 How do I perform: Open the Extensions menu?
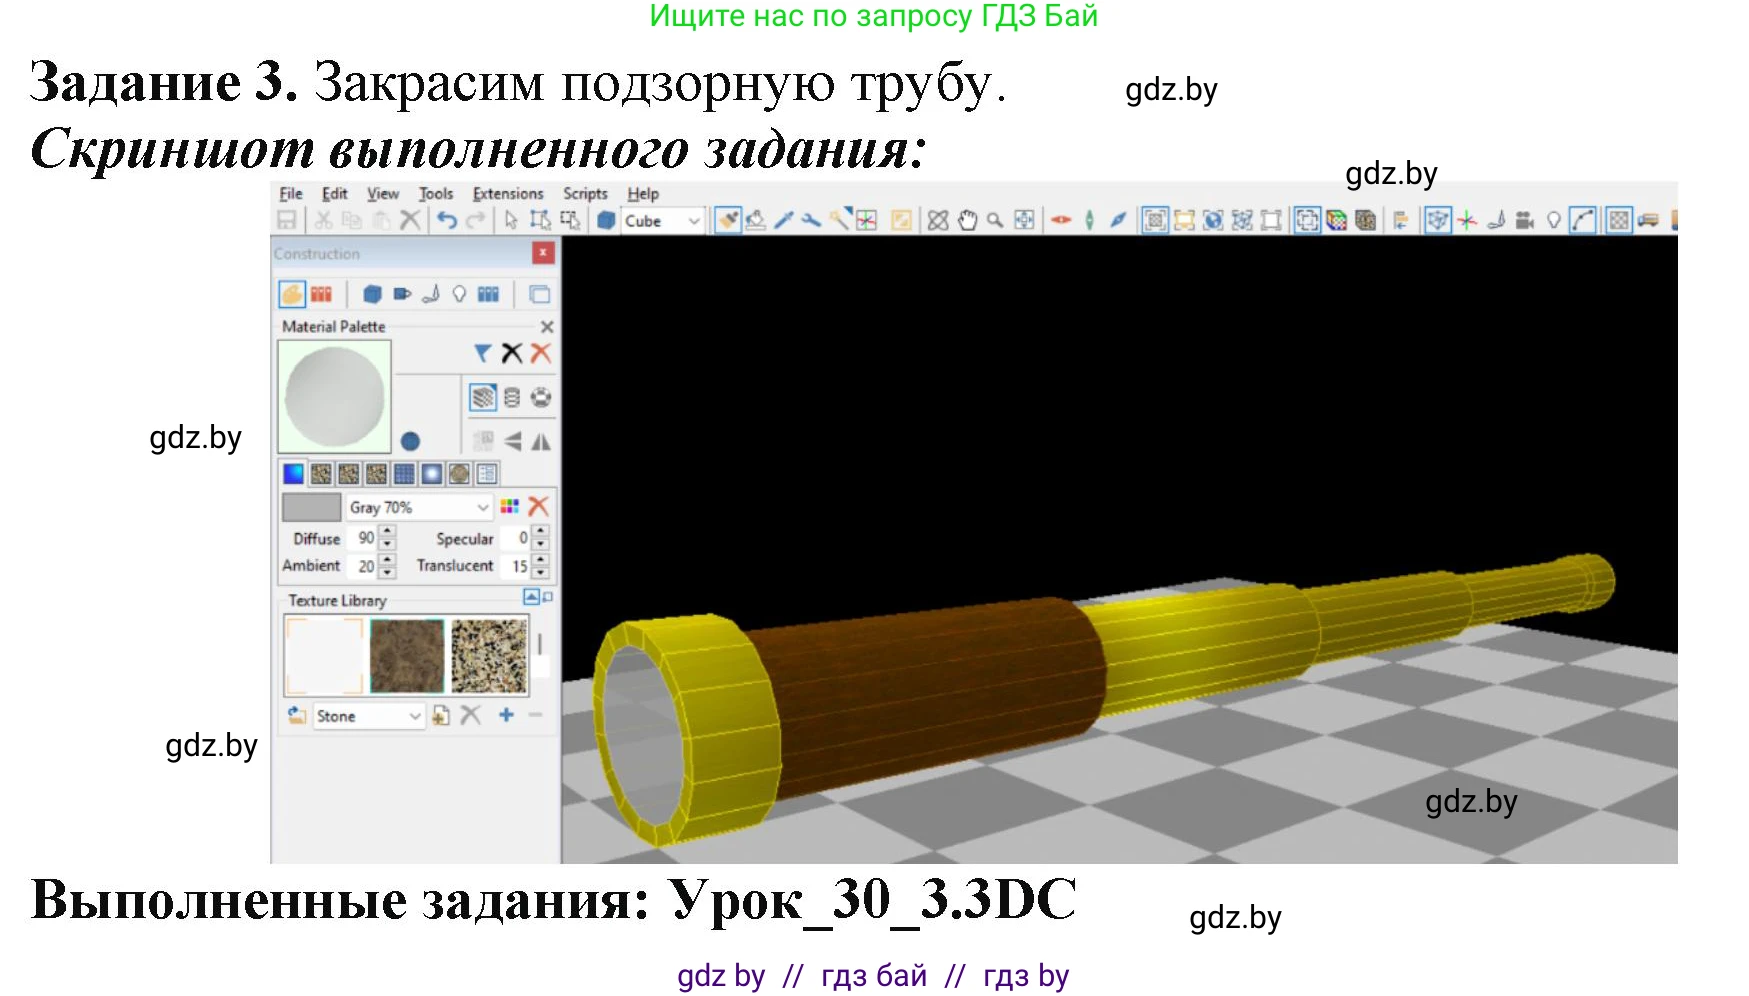tap(508, 194)
